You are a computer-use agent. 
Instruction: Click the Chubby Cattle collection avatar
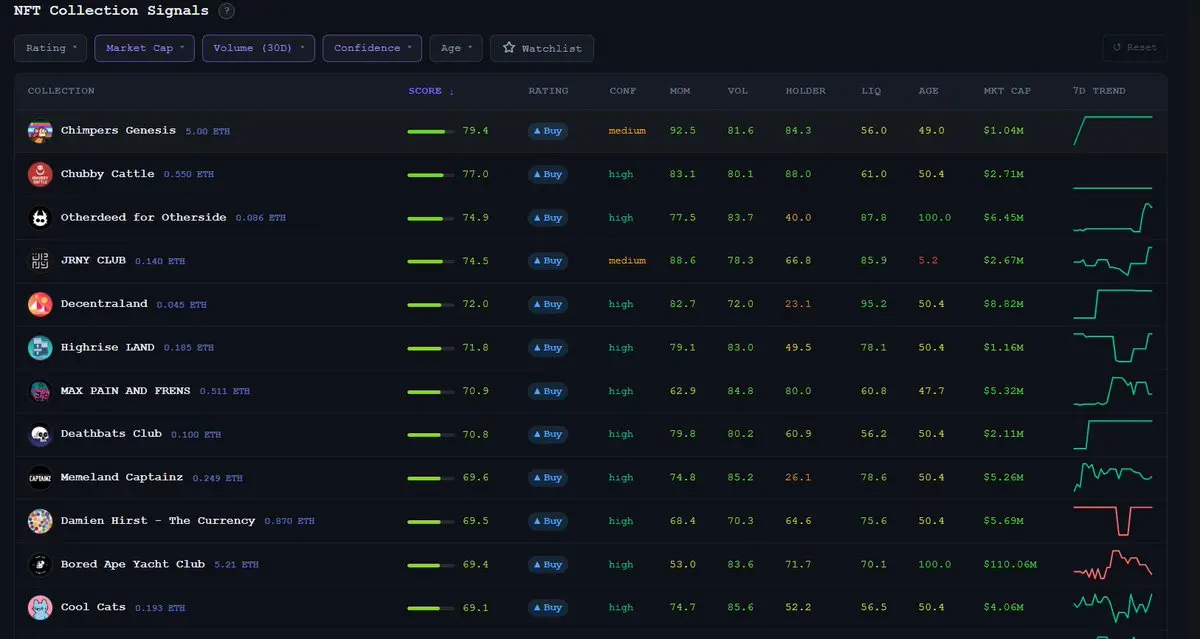pyautogui.click(x=40, y=174)
